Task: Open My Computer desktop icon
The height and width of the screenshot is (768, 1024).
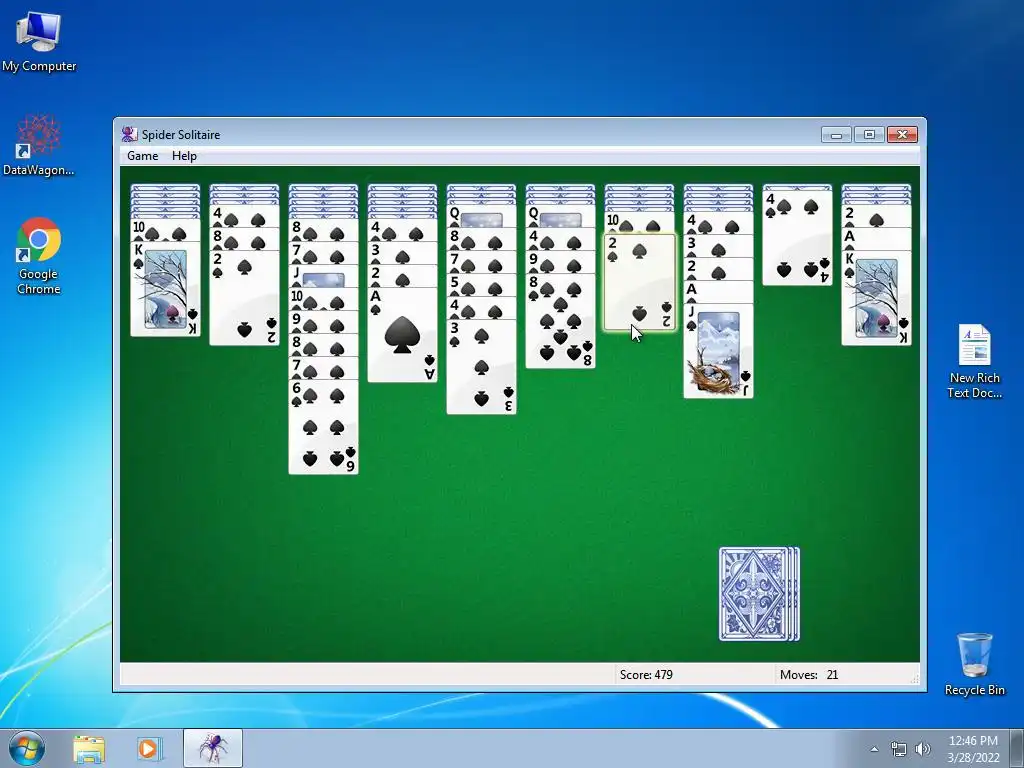Action: point(39,41)
